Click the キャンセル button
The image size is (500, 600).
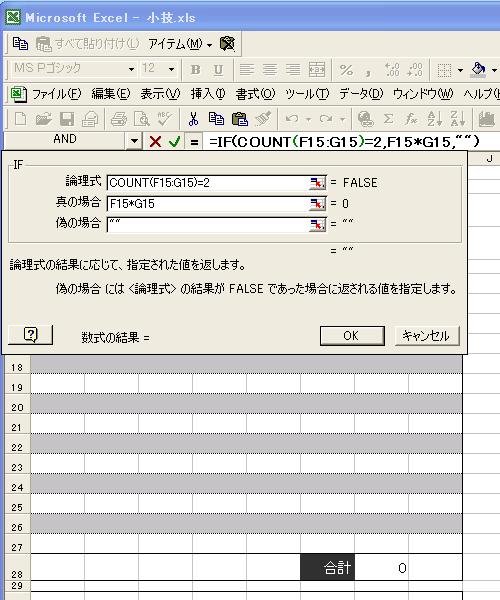(427, 336)
